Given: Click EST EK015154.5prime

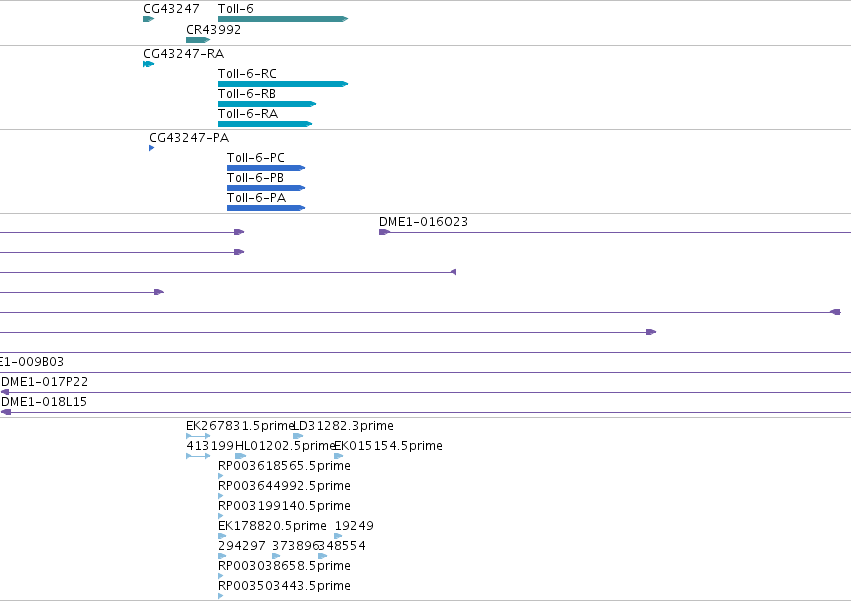Looking at the screenshot, I should [389, 446].
